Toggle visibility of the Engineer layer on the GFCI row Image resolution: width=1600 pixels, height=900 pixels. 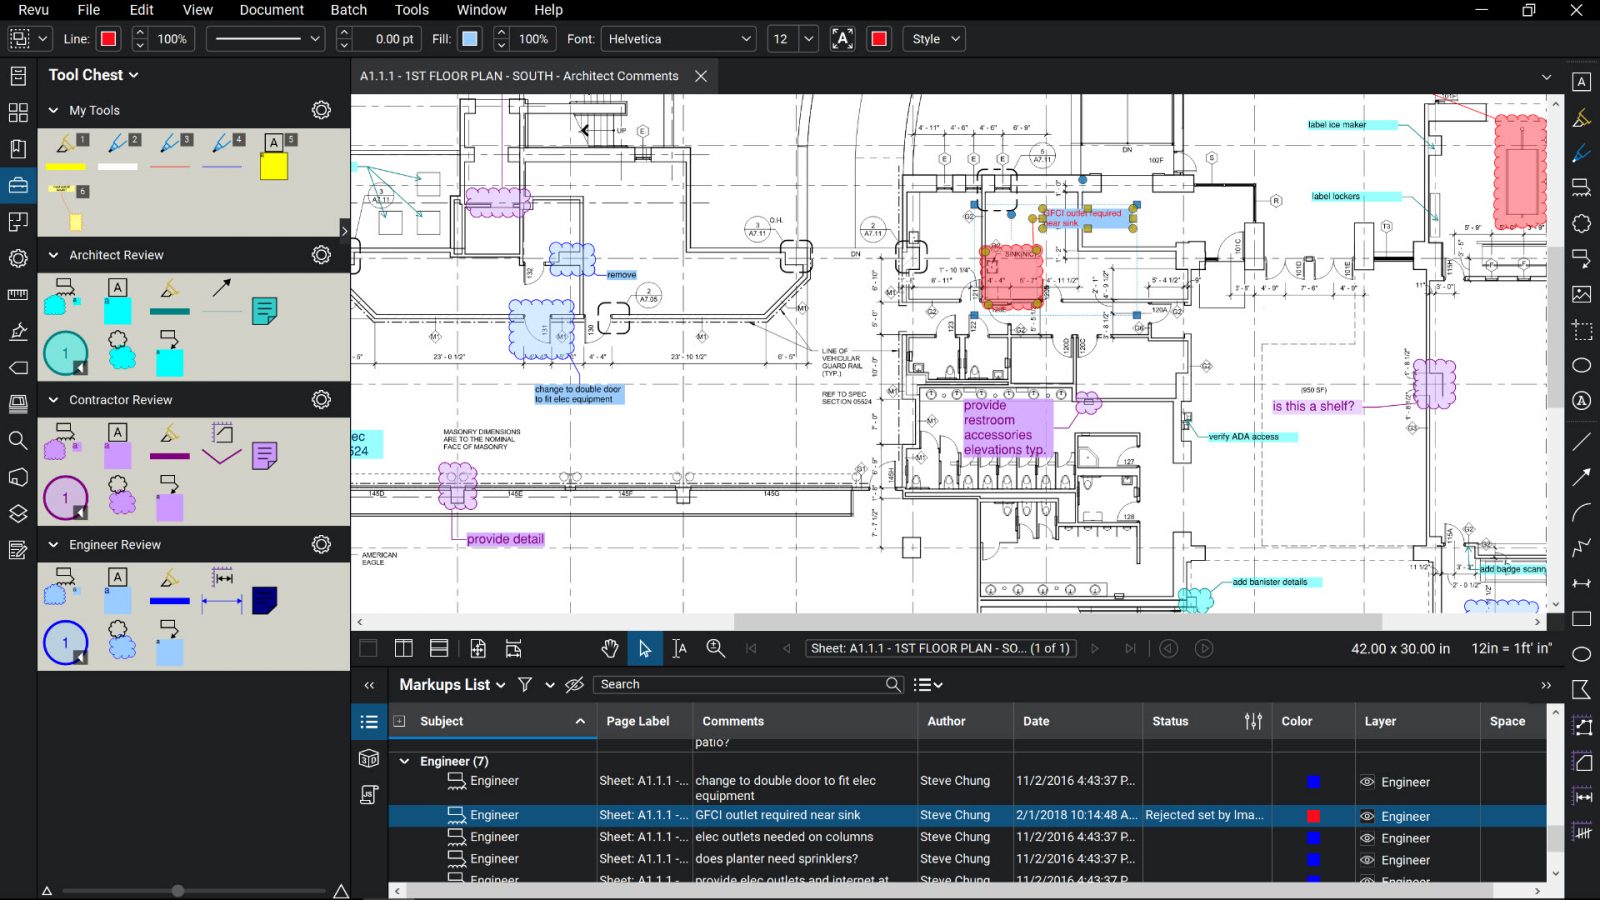[x=1366, y=816]
